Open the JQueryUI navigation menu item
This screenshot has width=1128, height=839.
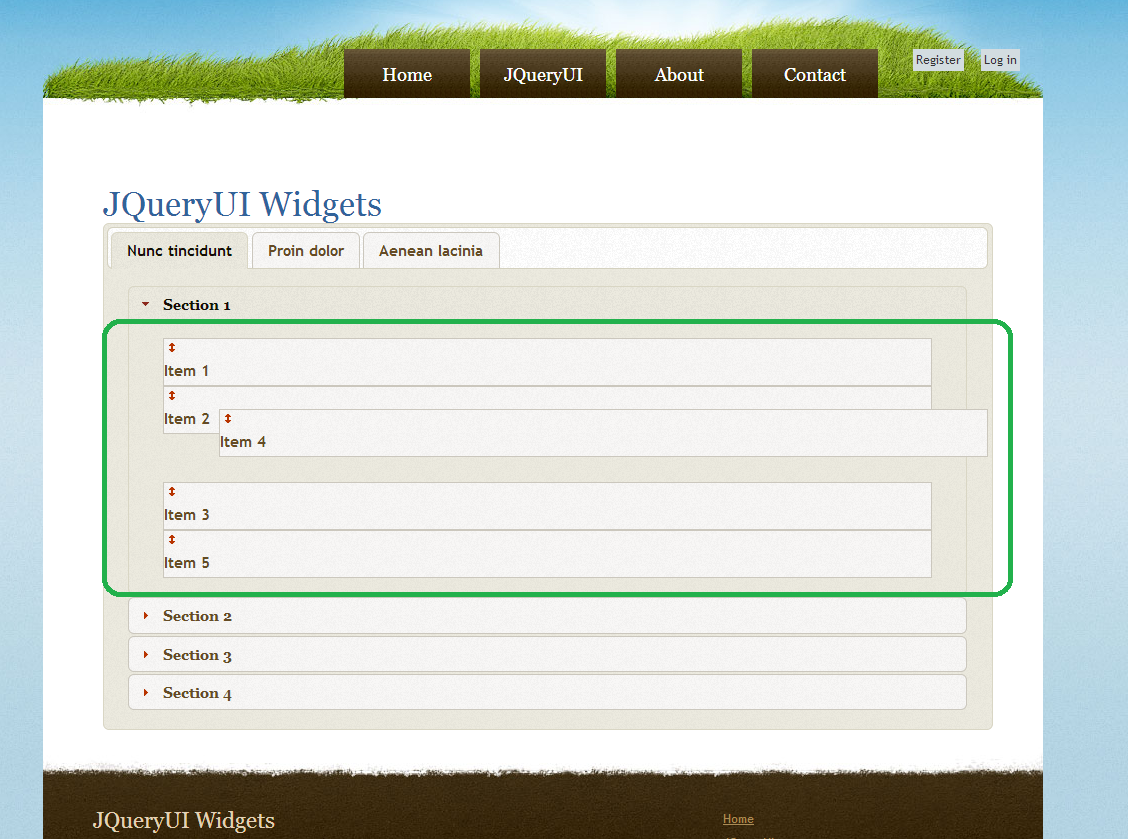point(543,74)
